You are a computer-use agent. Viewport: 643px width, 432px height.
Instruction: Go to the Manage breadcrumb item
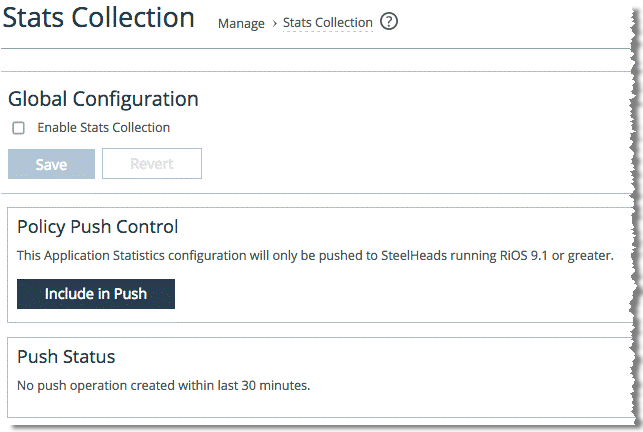[241, 24]
